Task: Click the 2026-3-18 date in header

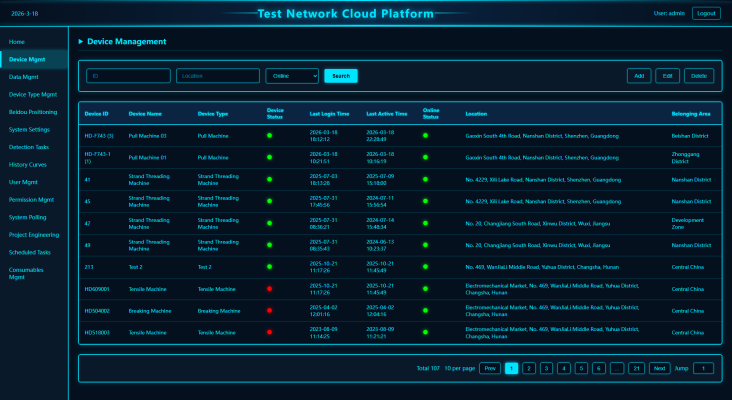Action: (25, 14)
